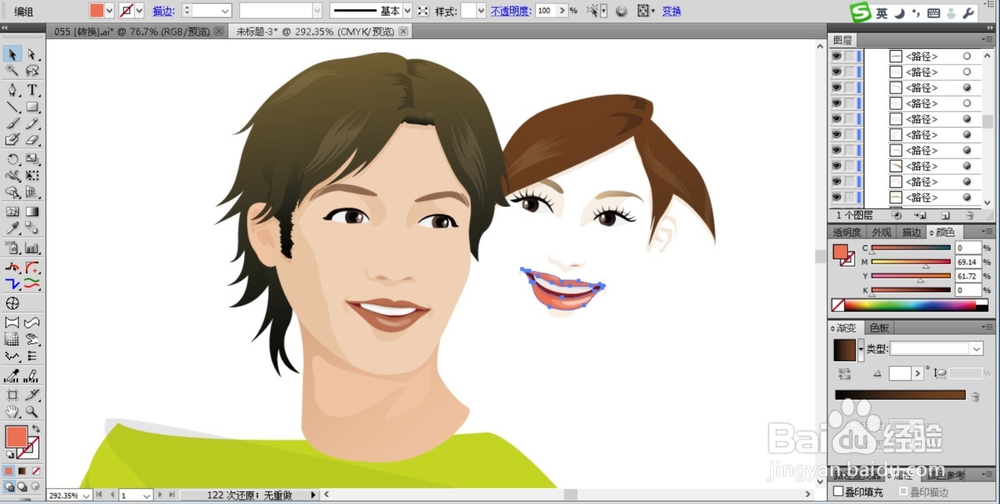Screen dimensions: 1000x504
Task: Open the 色板 panel tab
Action: 879,327
